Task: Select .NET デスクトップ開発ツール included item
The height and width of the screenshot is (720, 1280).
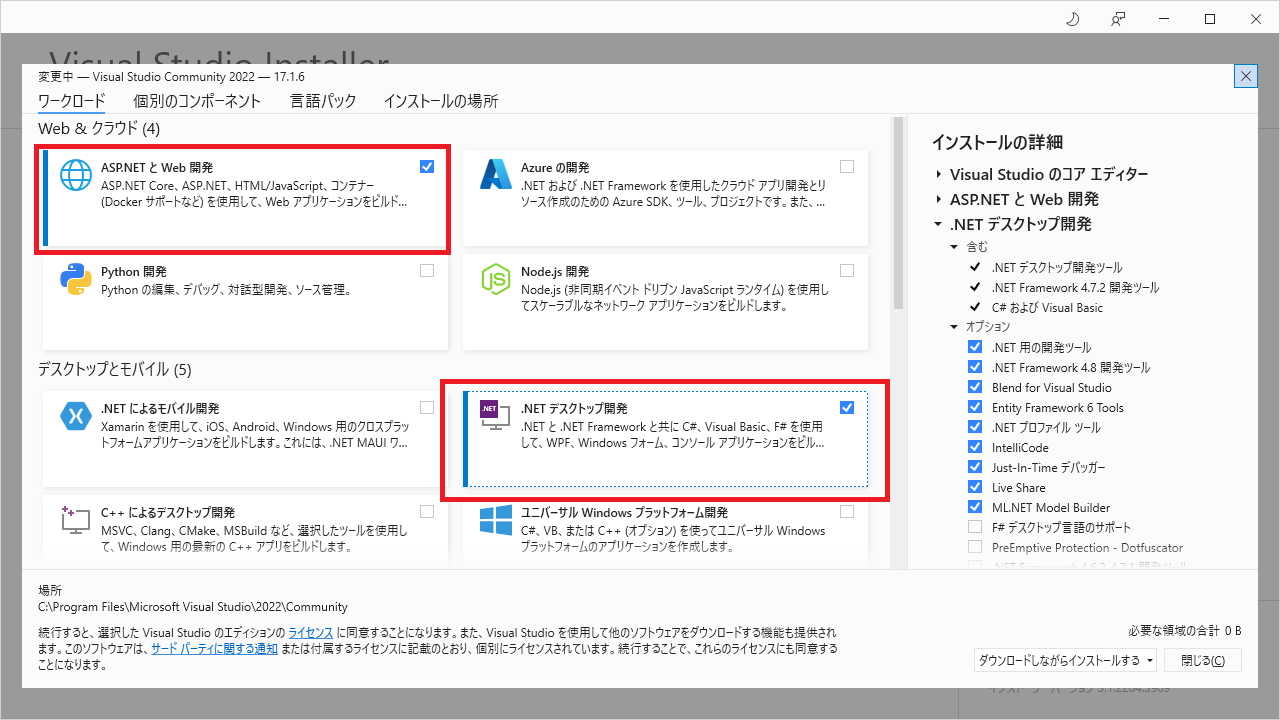Action: (1057, 267)
